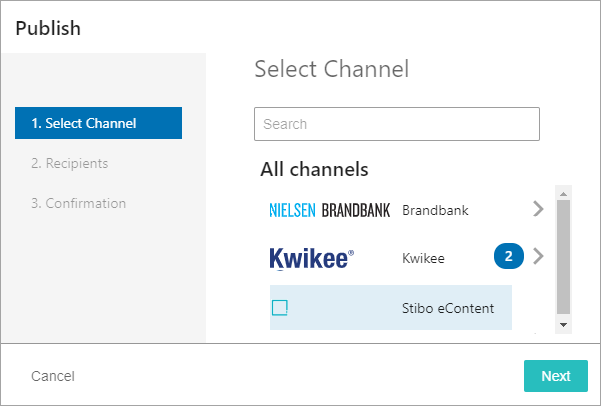
Task: Select the Brandbank channel name
Action: (x=435, y=211)
